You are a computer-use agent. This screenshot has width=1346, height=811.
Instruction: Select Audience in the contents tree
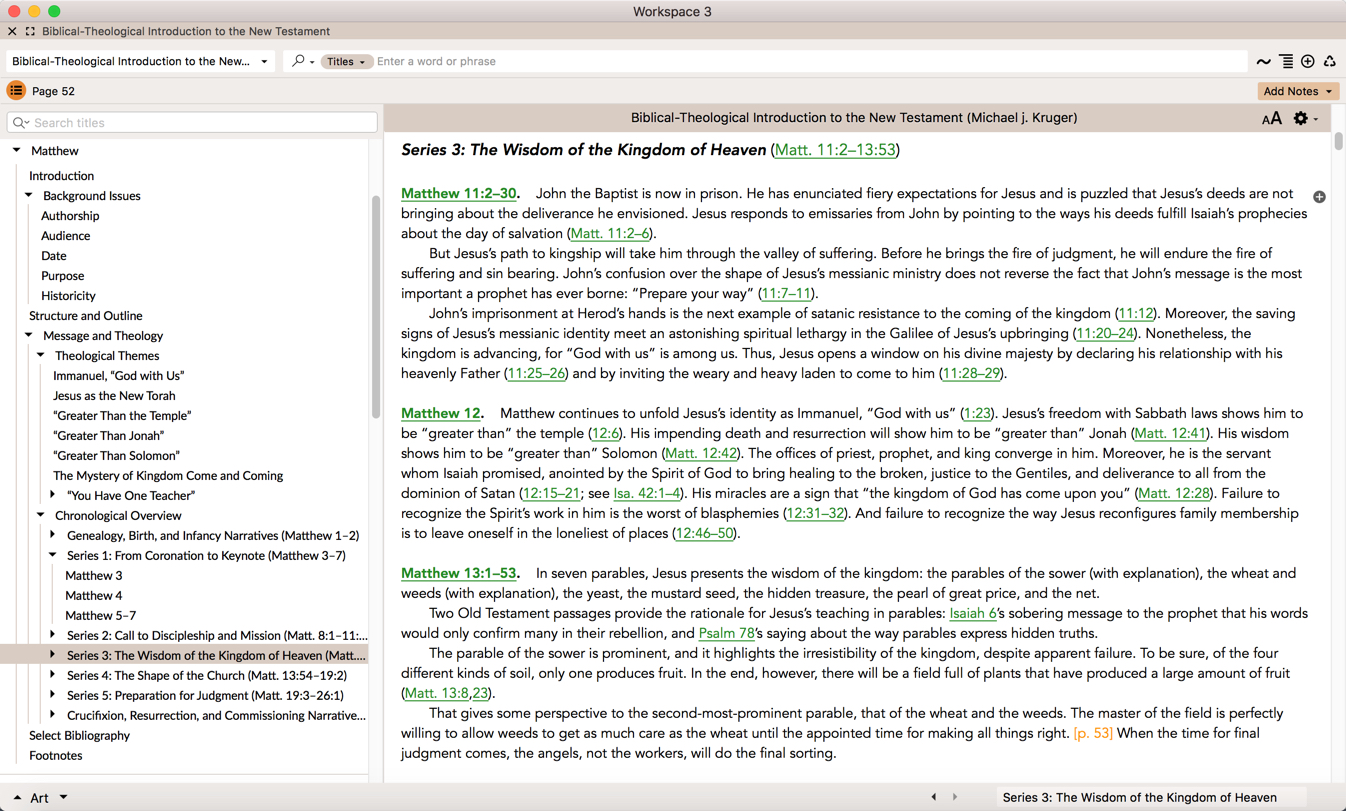tap(65, 236)
